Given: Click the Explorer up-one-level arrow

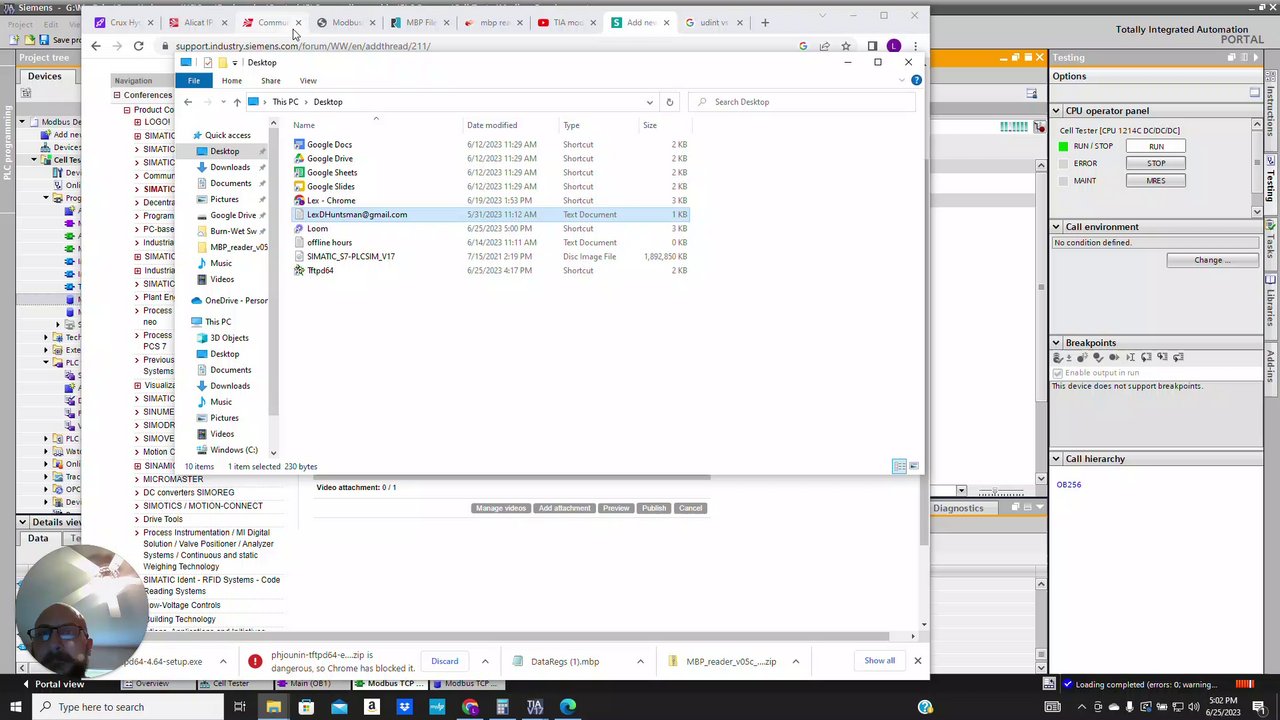Looking at the screenshot, I should [x=237, y=102].
